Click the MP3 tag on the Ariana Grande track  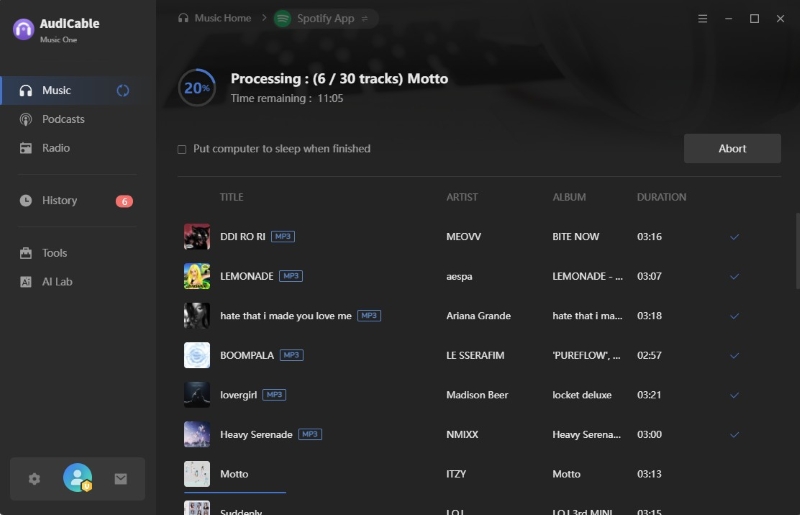[x=369, y=315]
